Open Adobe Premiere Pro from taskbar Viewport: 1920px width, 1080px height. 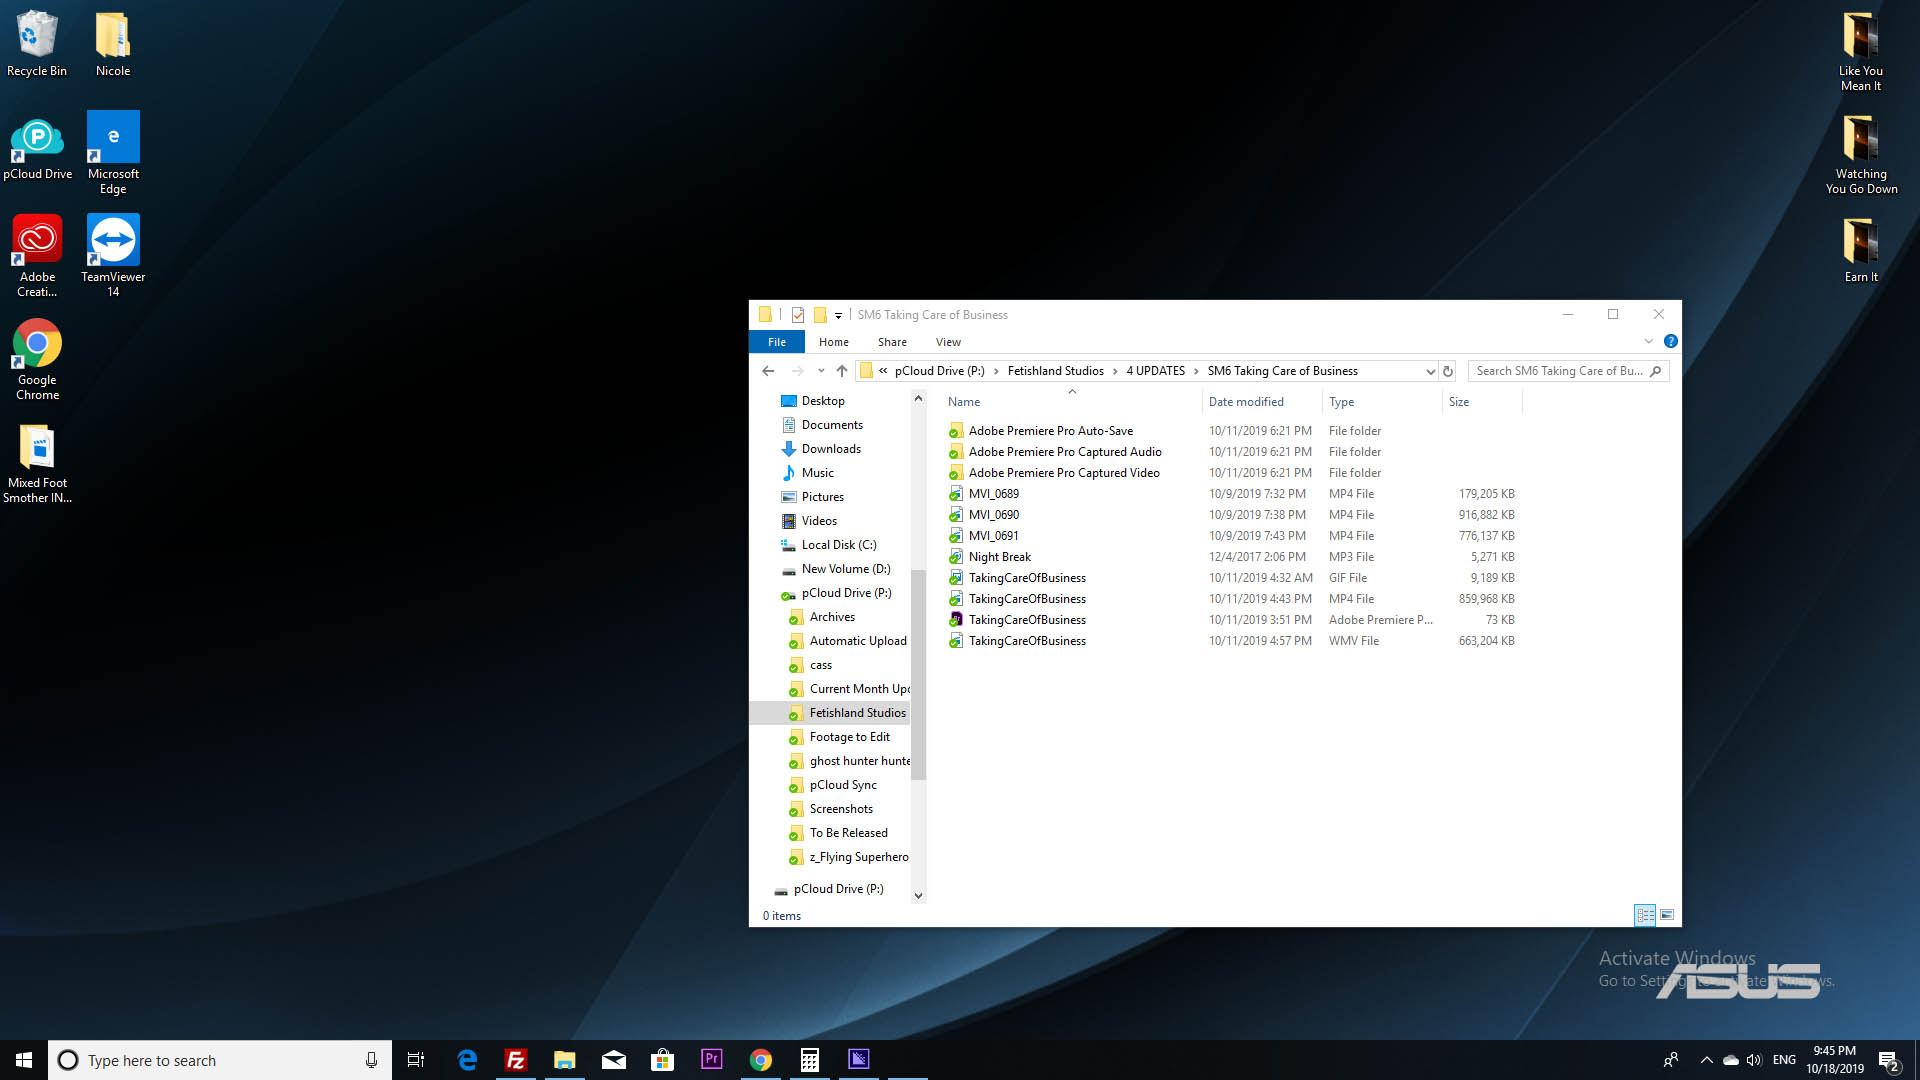coord(711,1059)
